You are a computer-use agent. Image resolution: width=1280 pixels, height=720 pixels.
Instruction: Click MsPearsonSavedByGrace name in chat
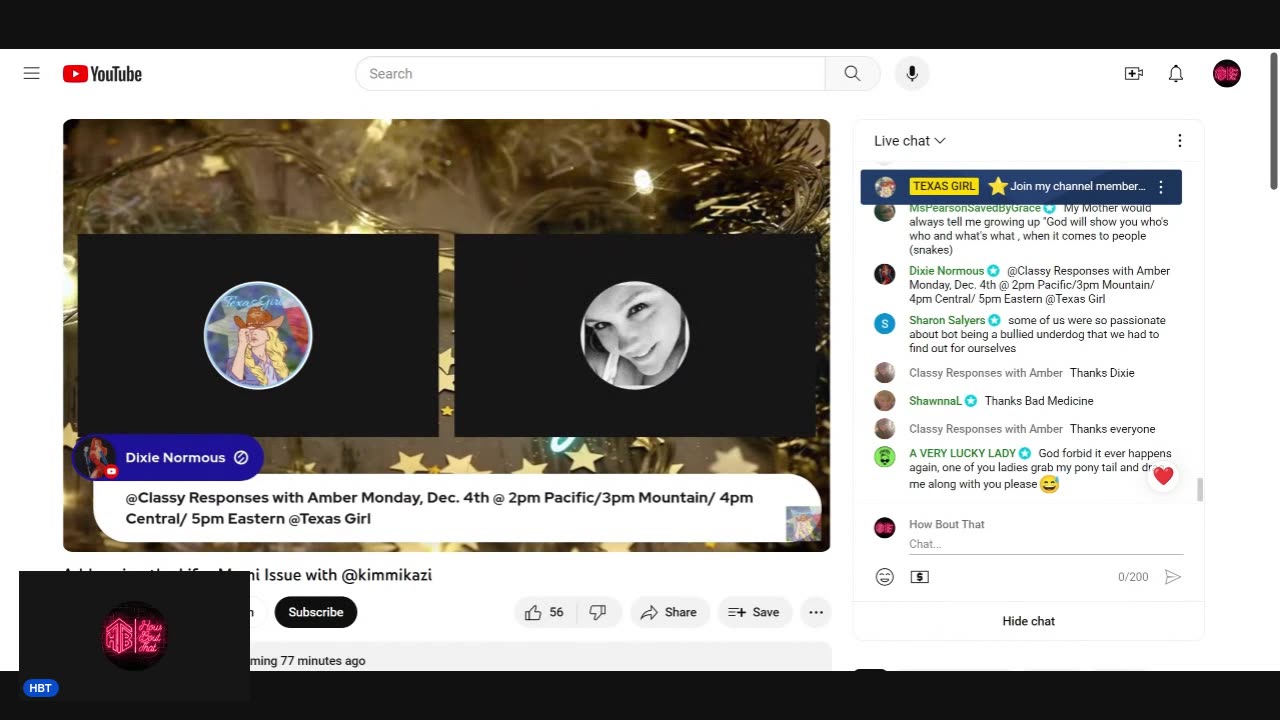(974, 209)
